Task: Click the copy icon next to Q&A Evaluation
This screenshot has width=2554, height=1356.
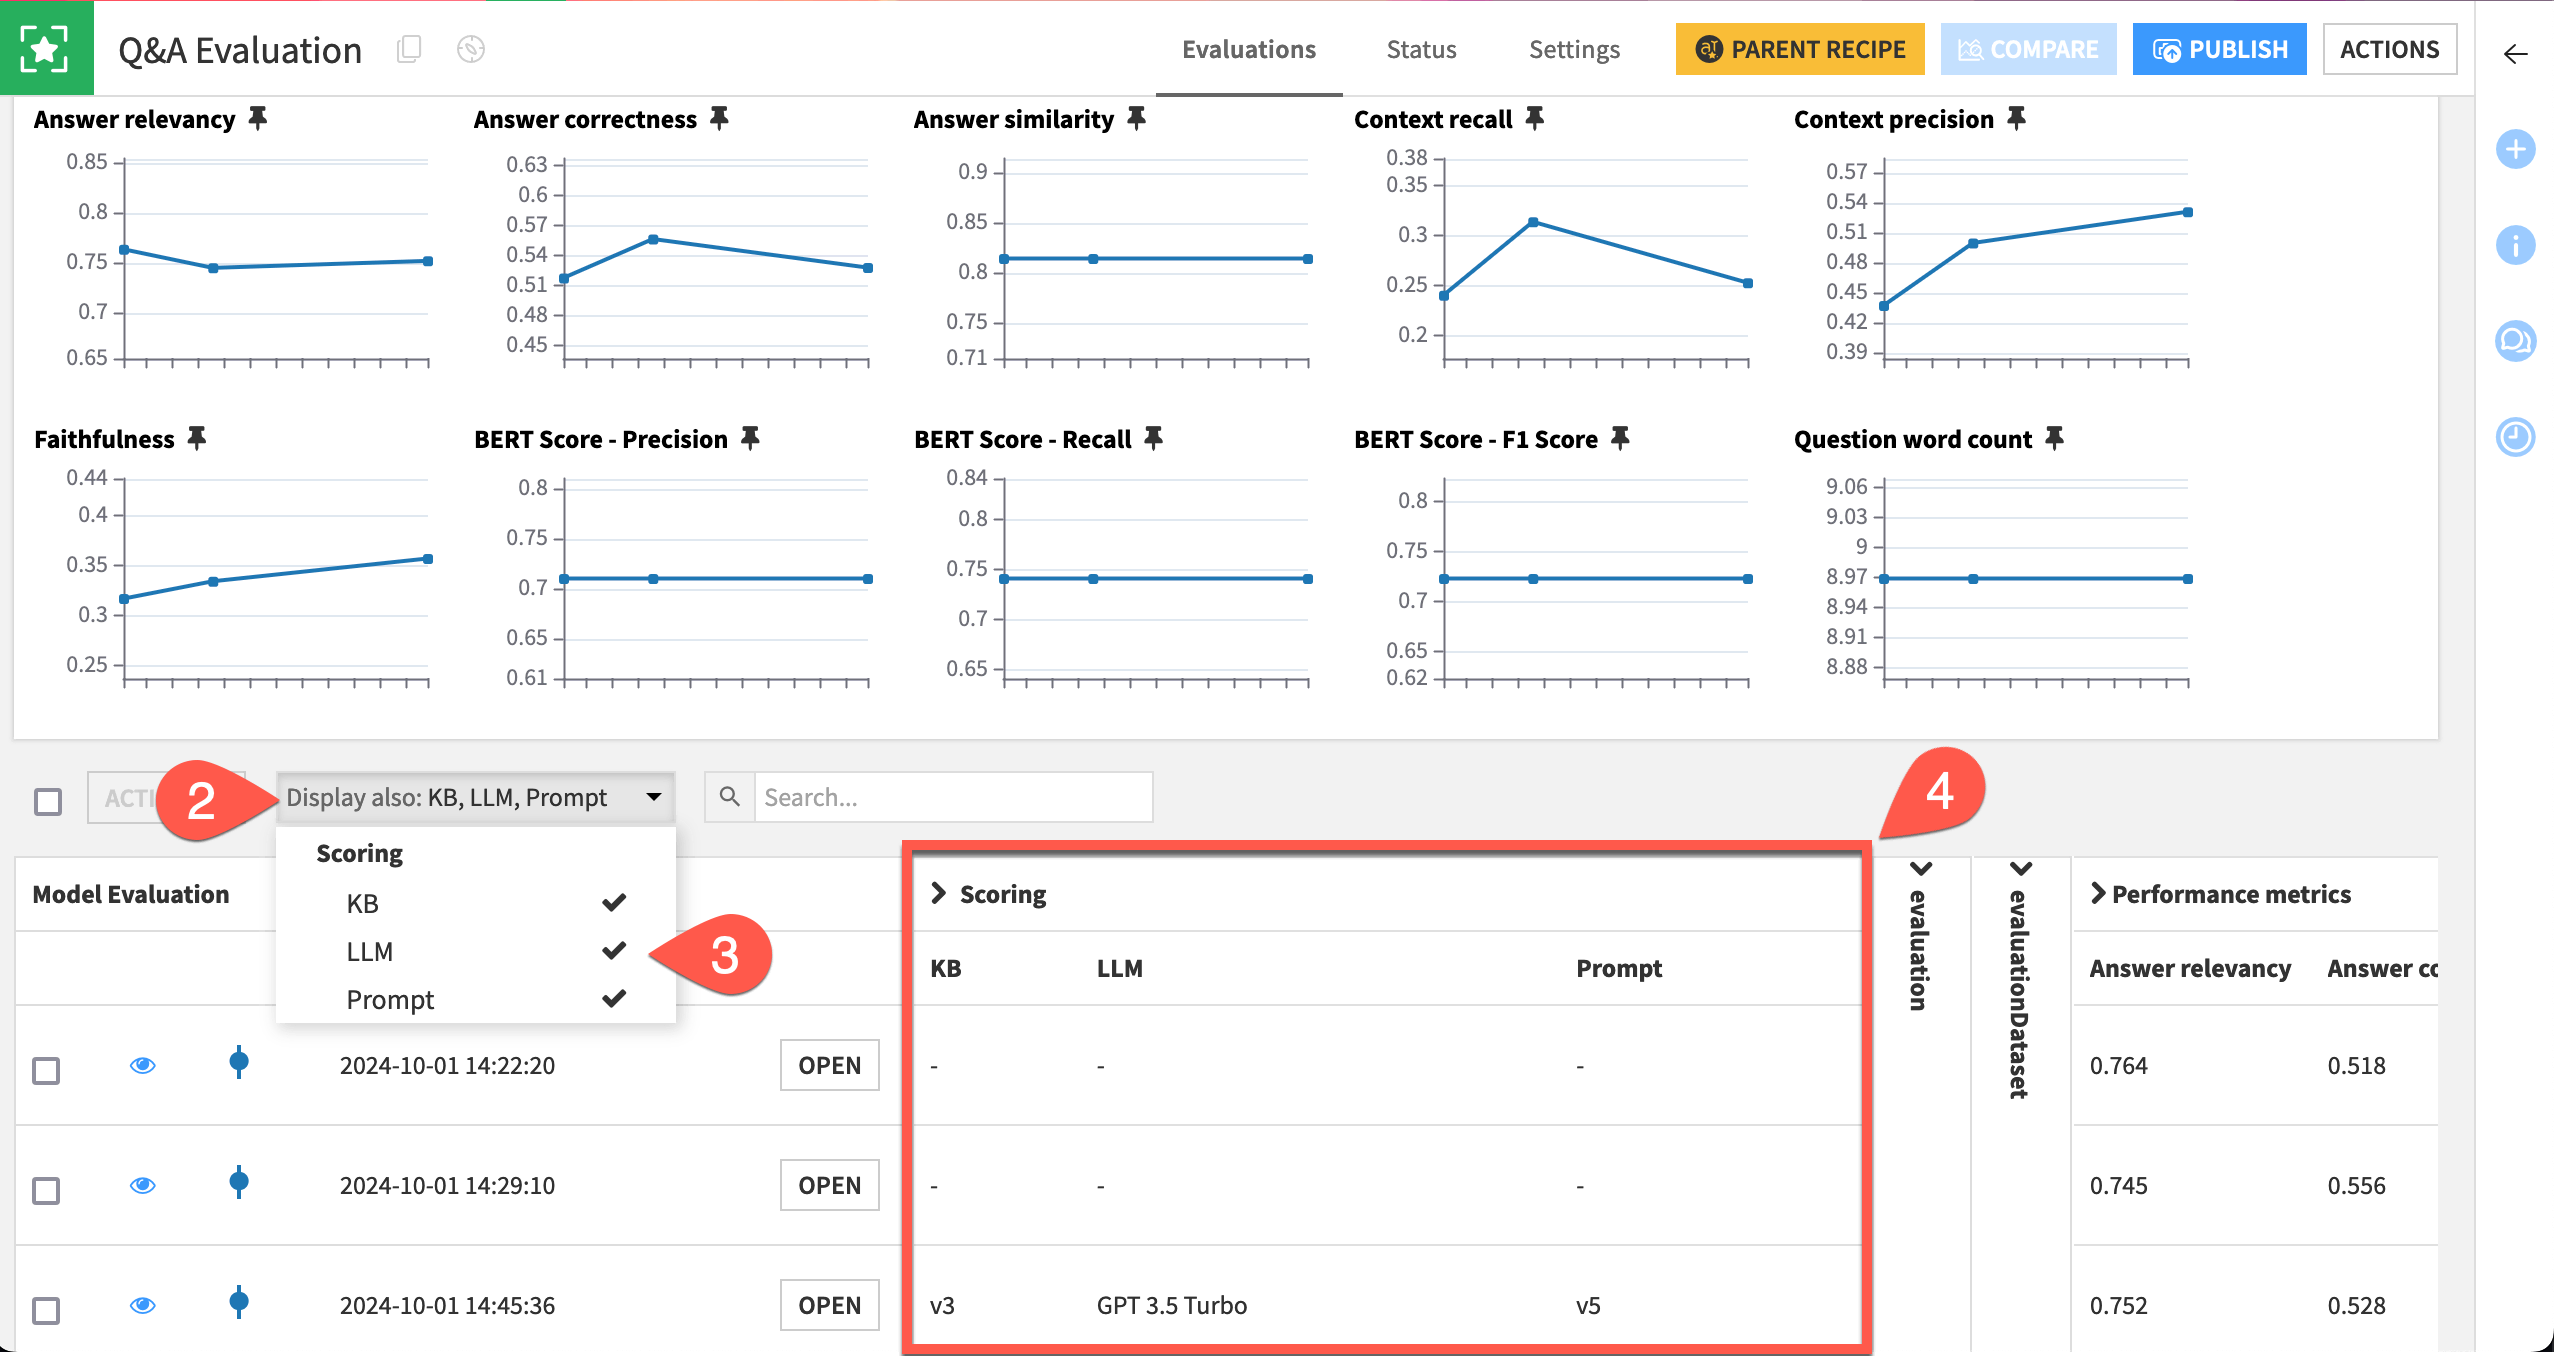Action: tap(409, 49)
